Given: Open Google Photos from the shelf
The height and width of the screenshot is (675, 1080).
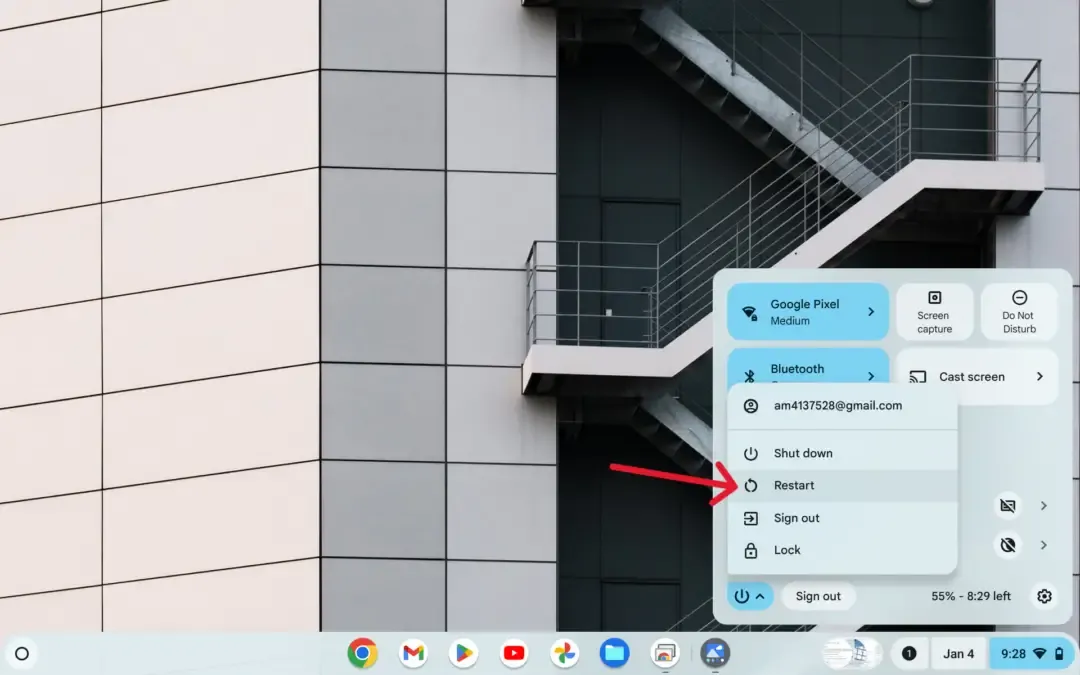Looking at the screenshot, I should point(564,653).
